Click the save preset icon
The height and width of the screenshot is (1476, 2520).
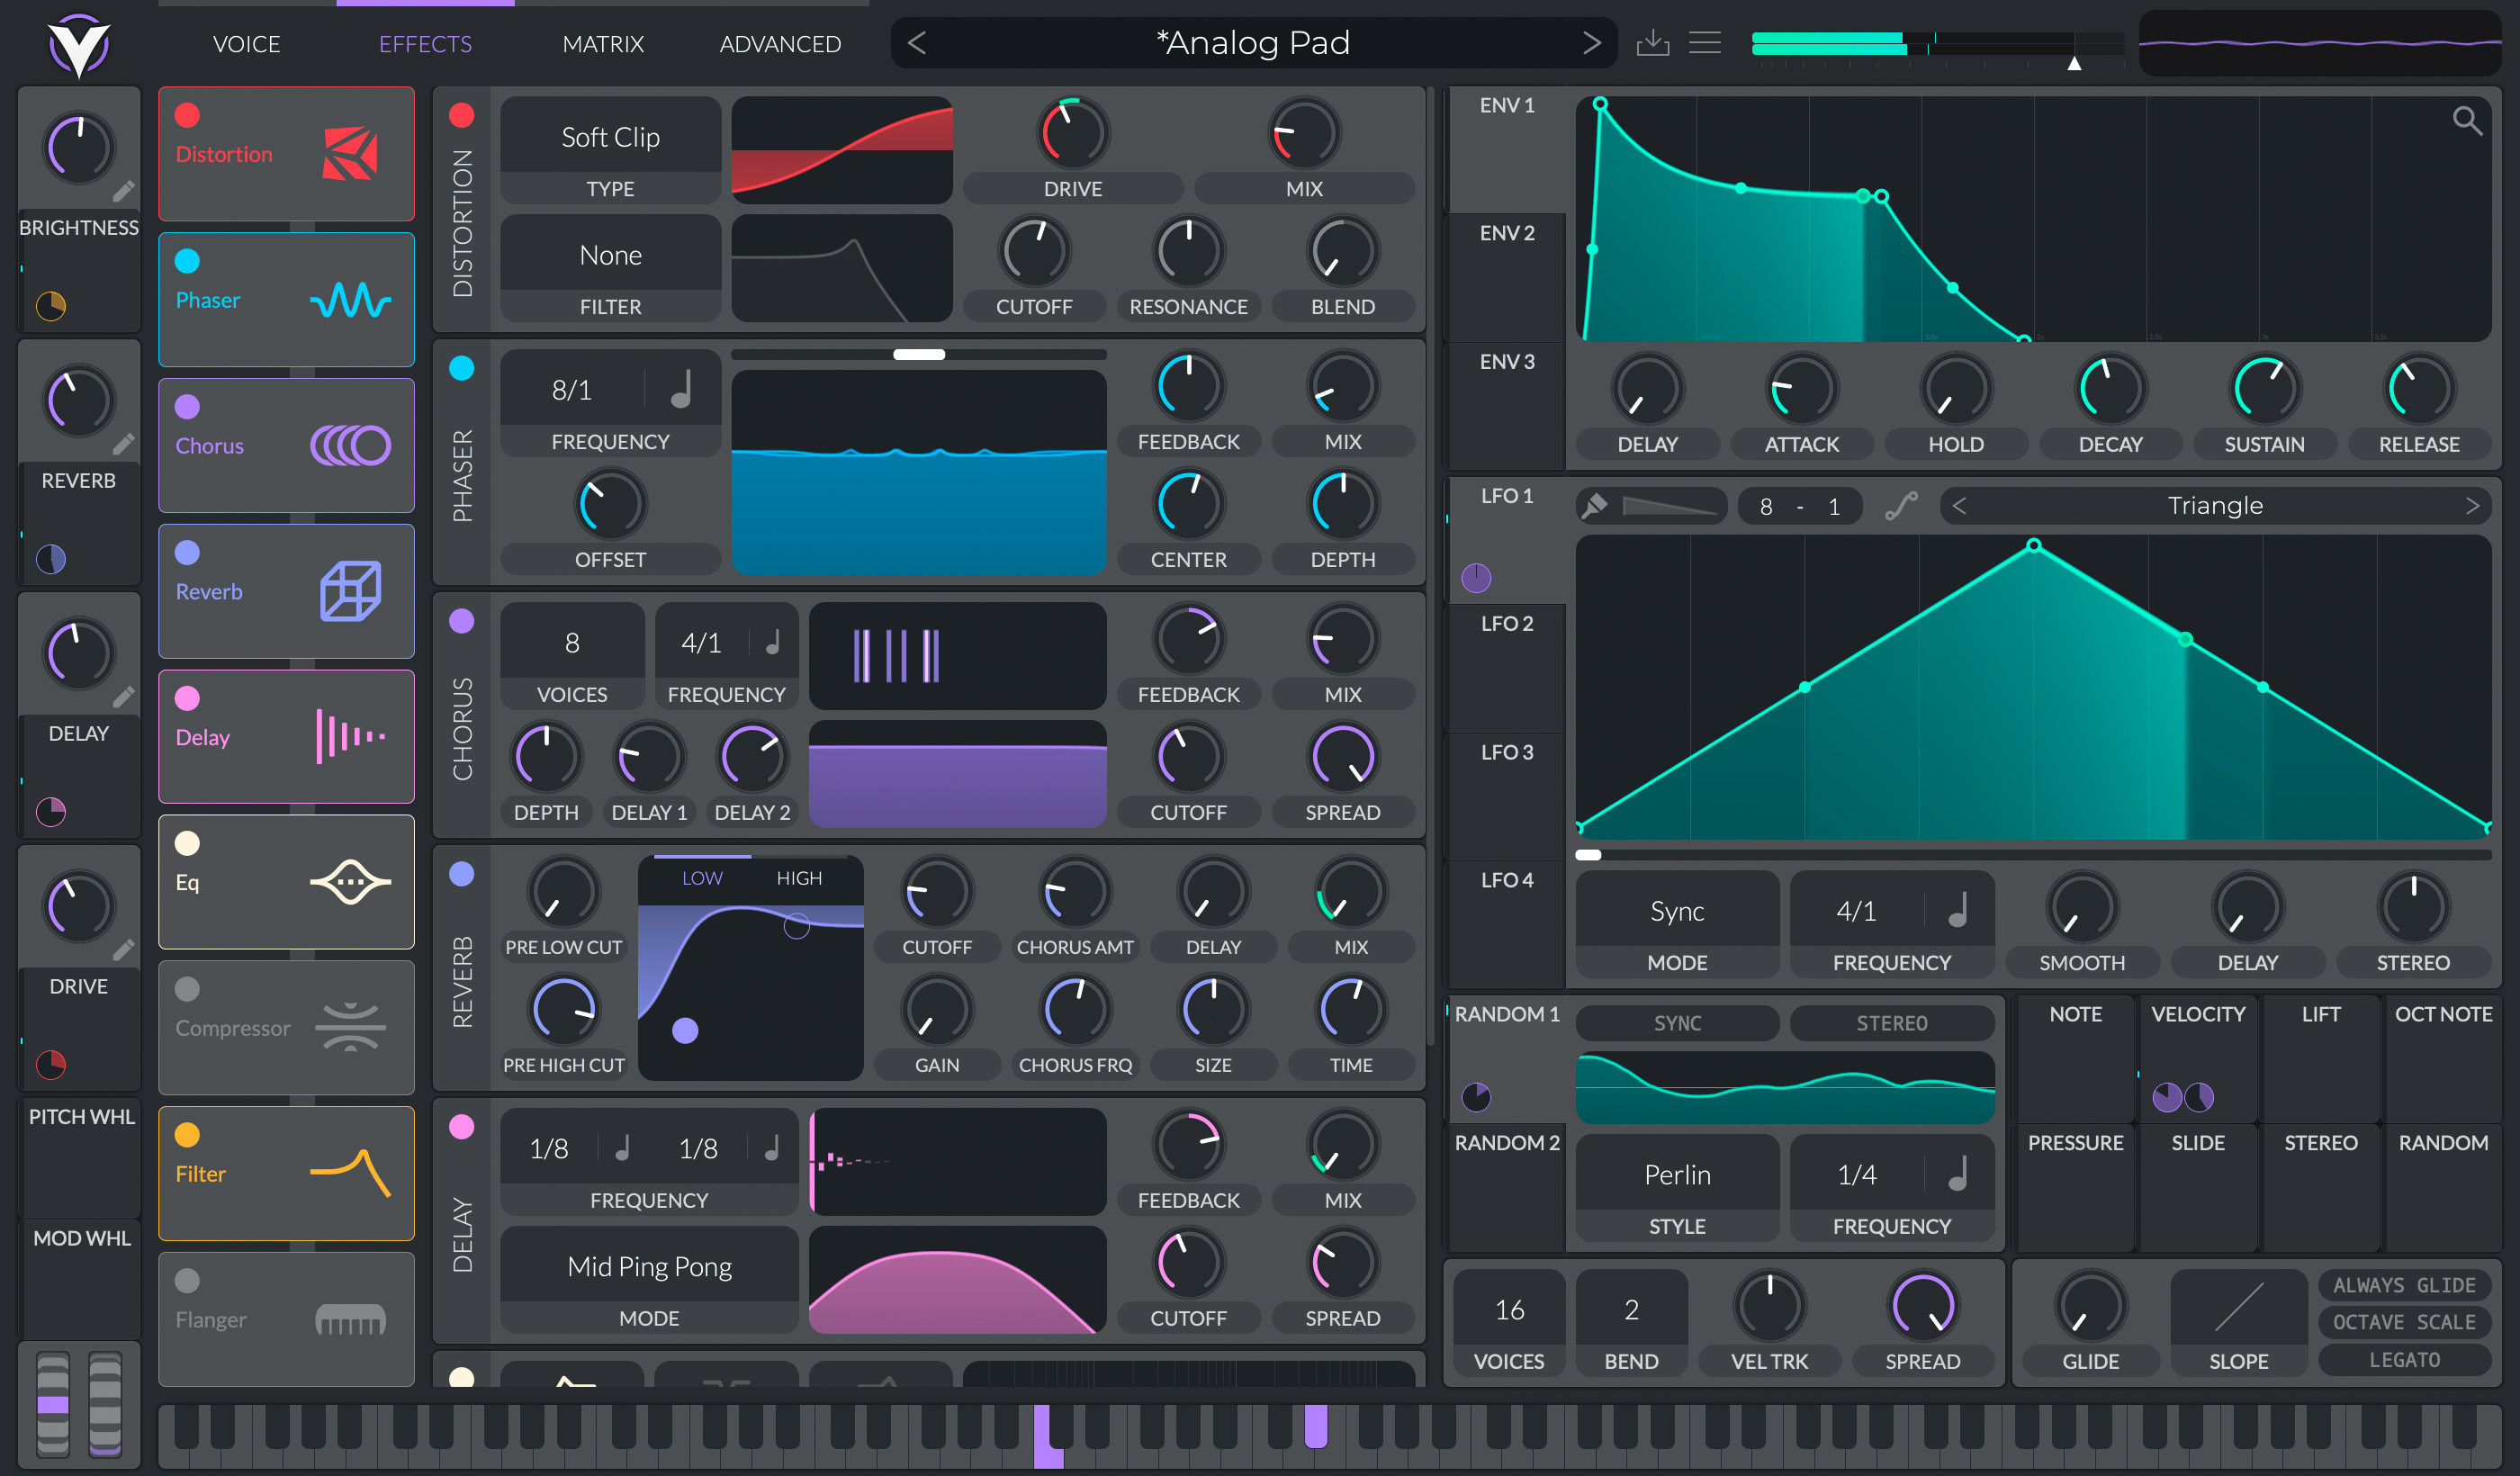click(1652, 43)
